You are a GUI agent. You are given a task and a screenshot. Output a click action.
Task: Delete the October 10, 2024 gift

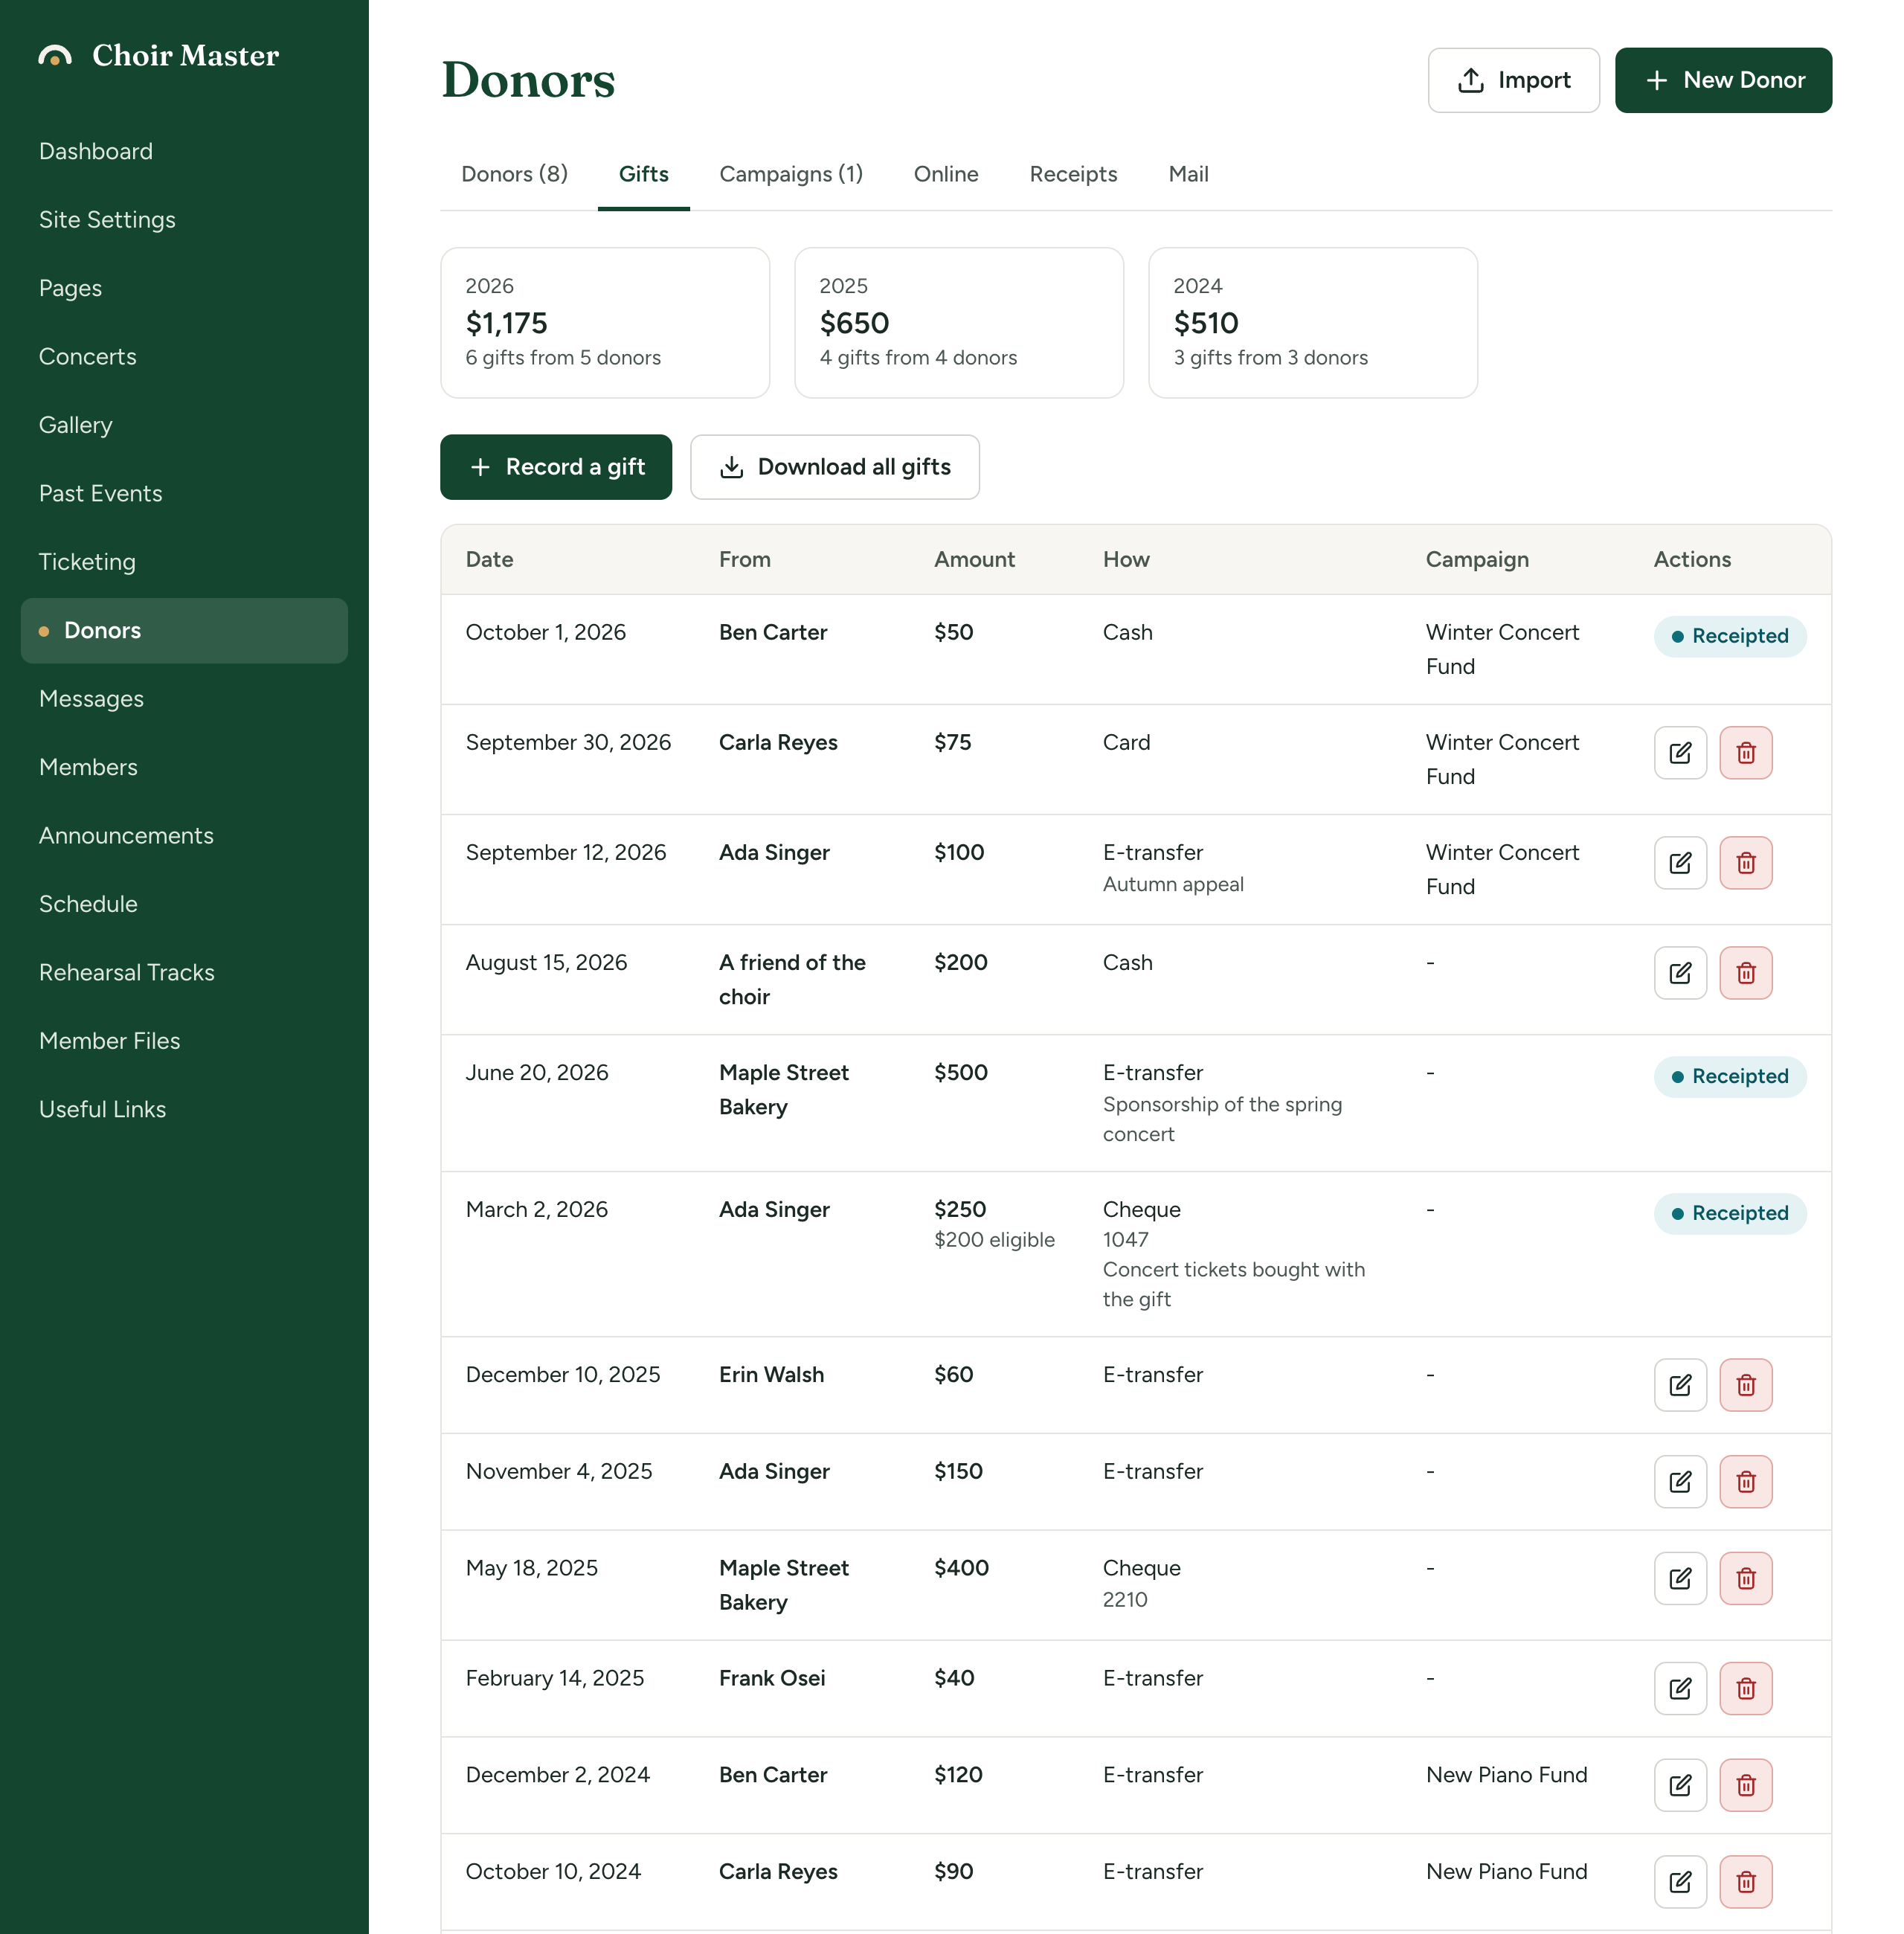click(x=1746, y=1882)
